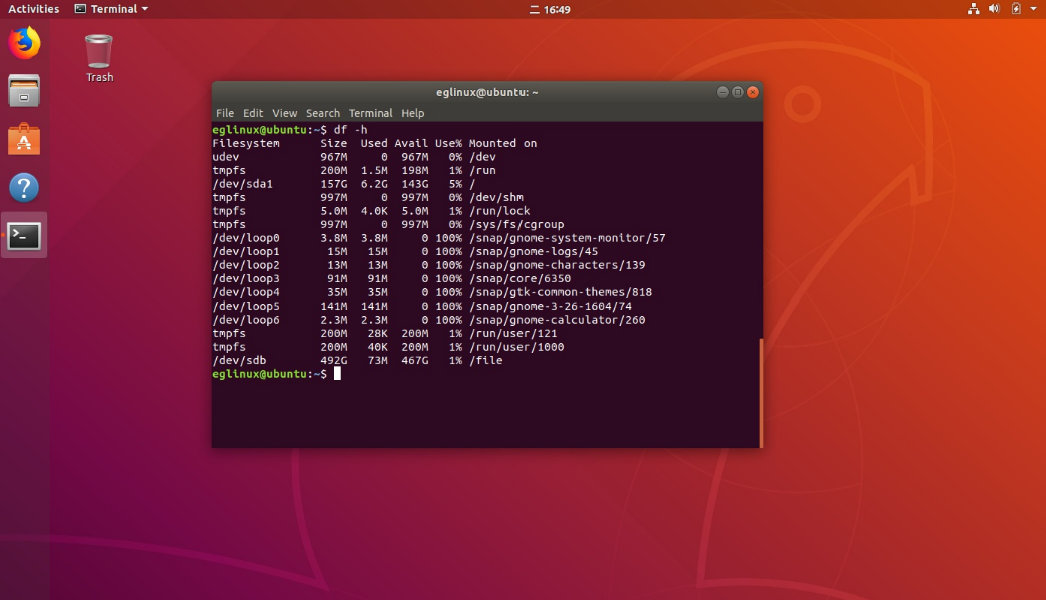This screenshot has width=1046, height=602.
Task: Open the View menu in Terminal
Action: (285, 113)
